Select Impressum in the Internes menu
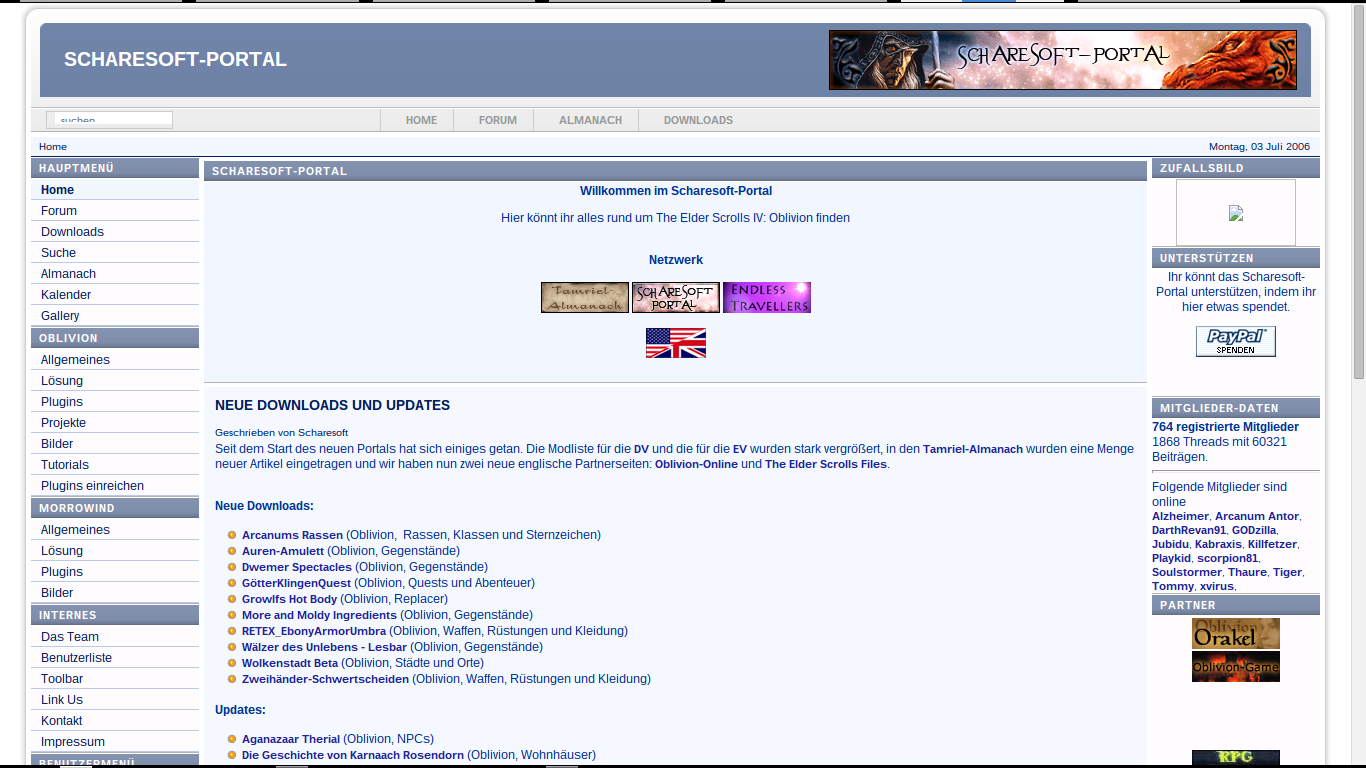The height and width of the screenshot is (768, 1366). [x=72, y=742]
